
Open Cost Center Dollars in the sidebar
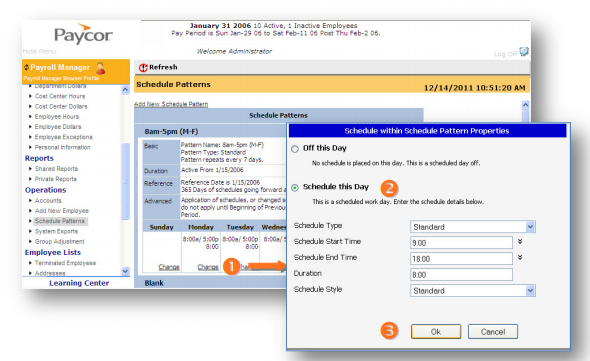click(x=61, y=107)
